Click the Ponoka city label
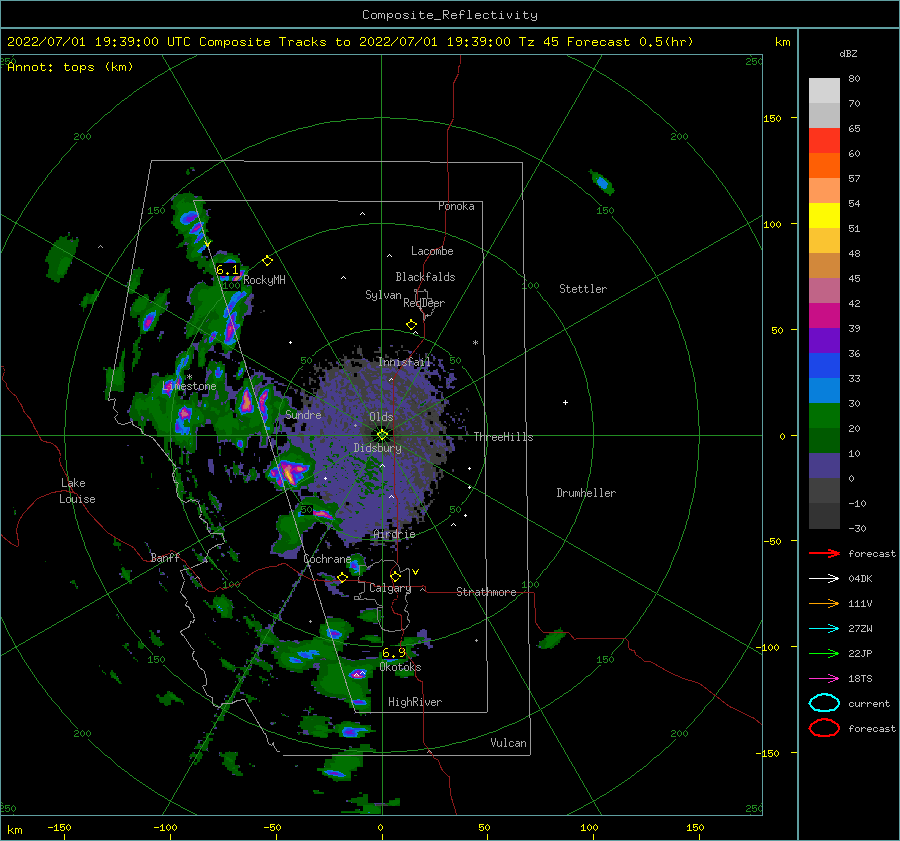900x841 pixels. click(456, 206)
